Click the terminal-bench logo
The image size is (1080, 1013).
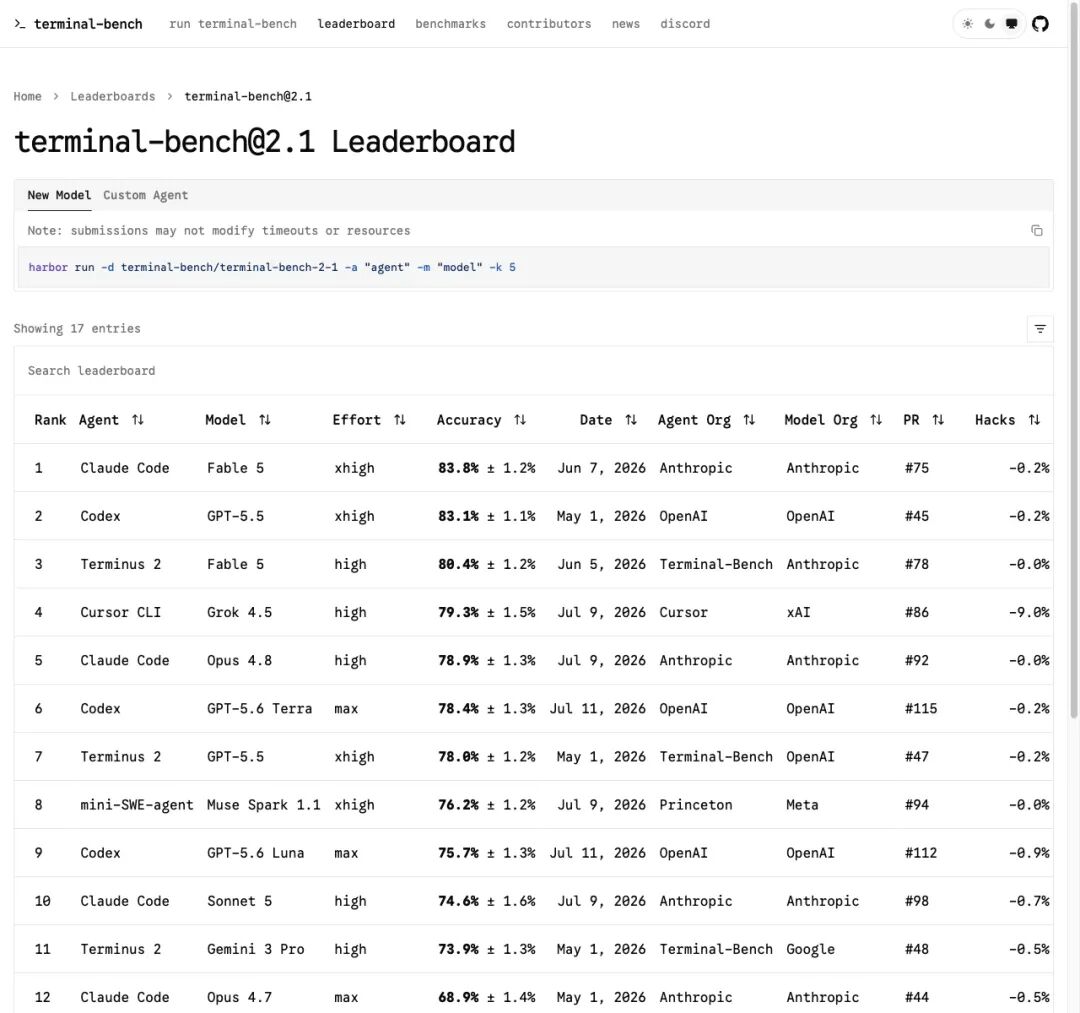click(78, 24)
